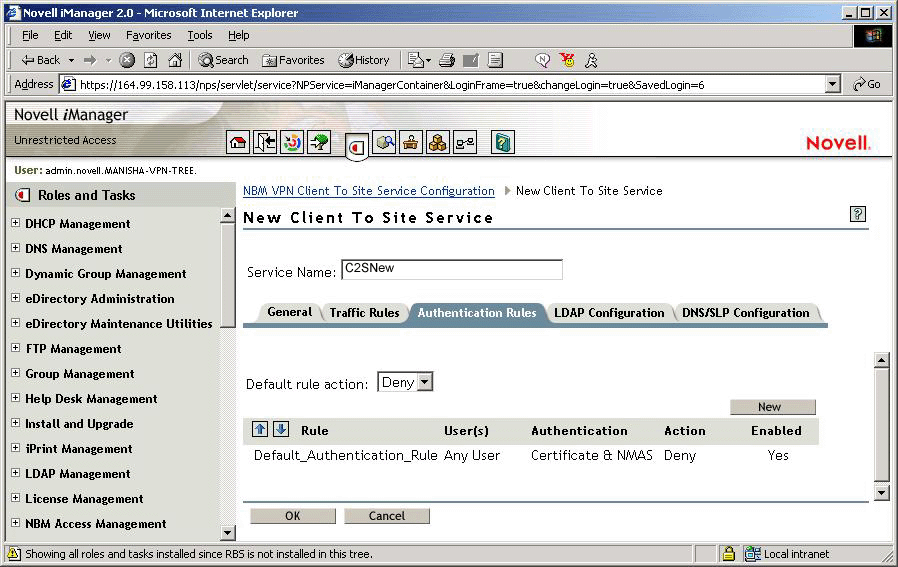This screenshot has height=567, width=898.
Task: Expand FTP Management role
Action: click(15, 348)
